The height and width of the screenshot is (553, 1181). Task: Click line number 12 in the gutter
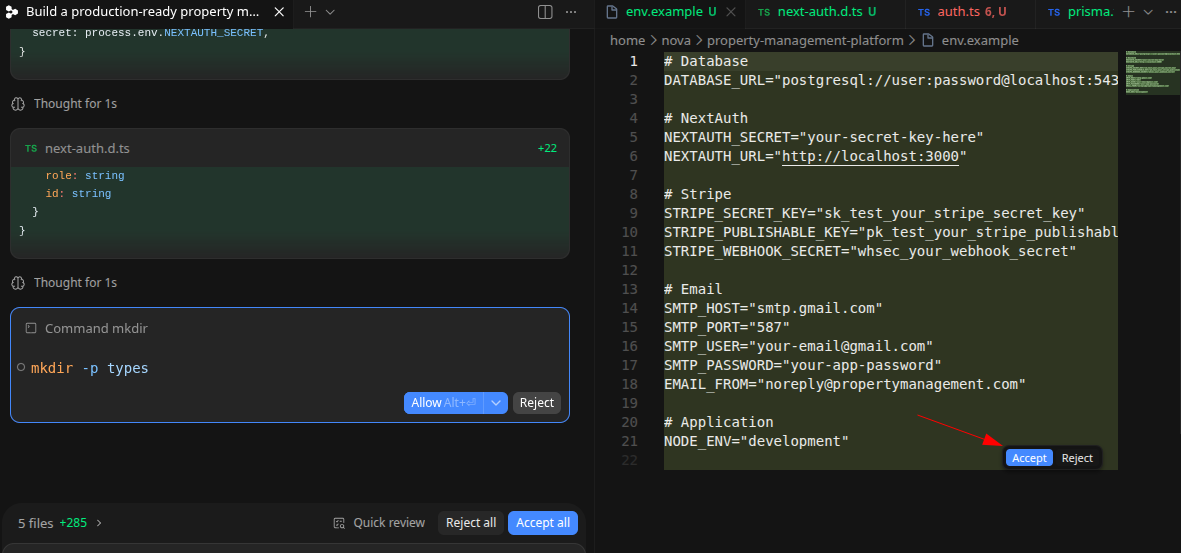[630, 270]
